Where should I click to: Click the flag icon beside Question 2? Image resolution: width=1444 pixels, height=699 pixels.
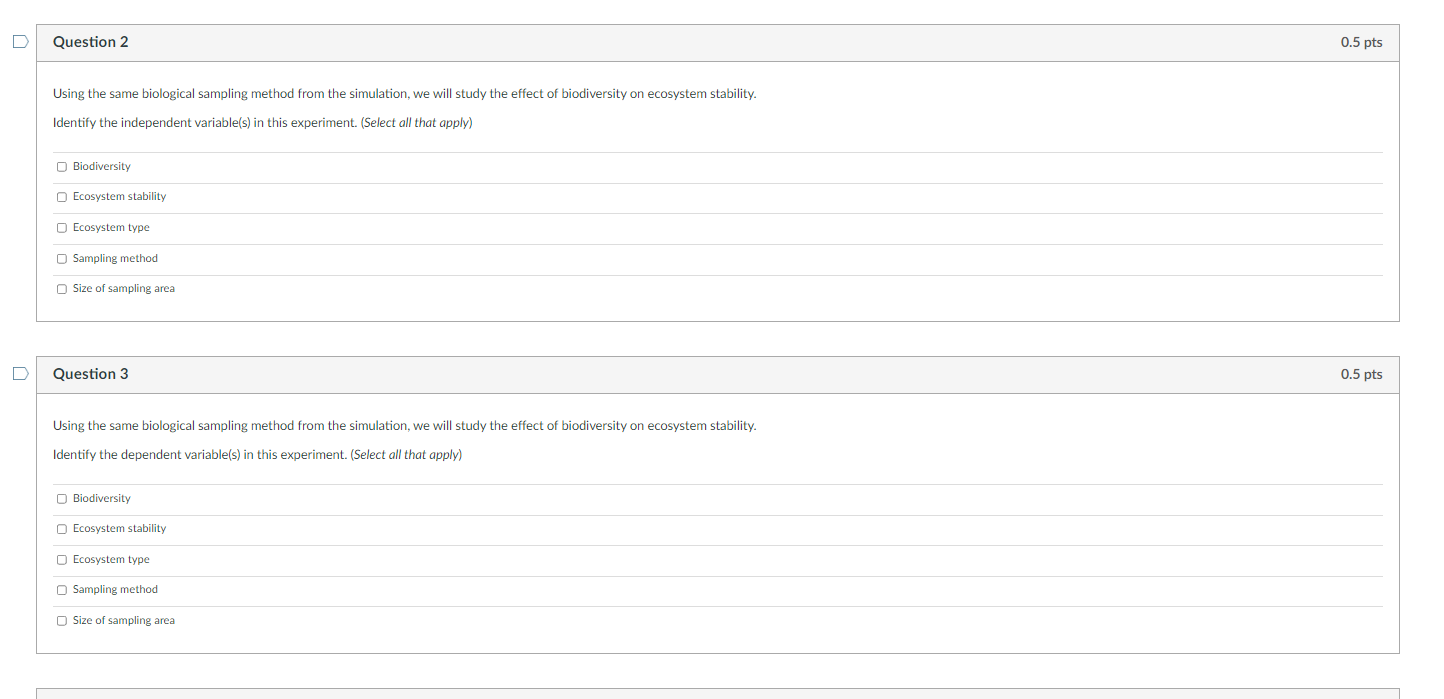click(x=19, y=40)
